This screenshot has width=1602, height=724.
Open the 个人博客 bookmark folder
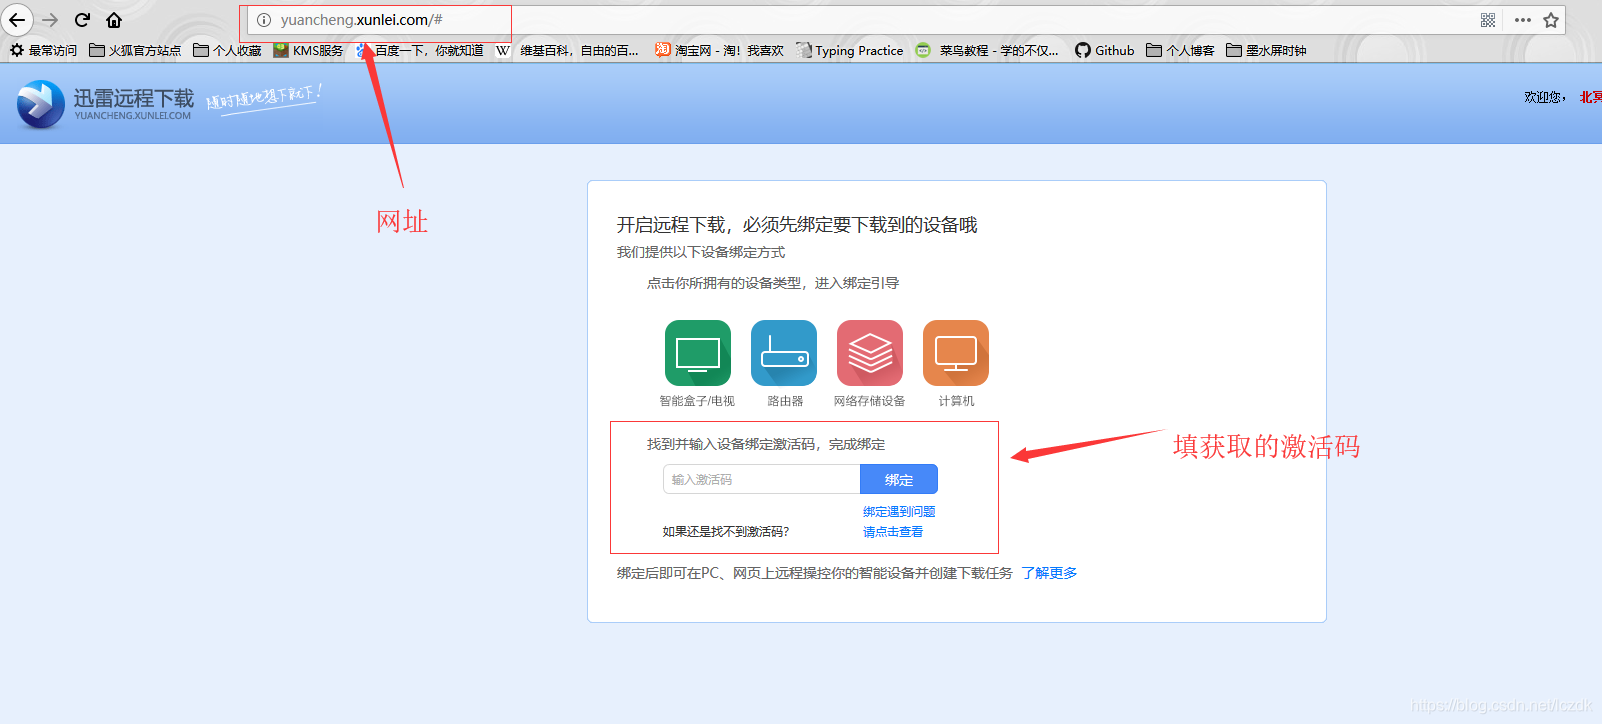click(1180, 50)
